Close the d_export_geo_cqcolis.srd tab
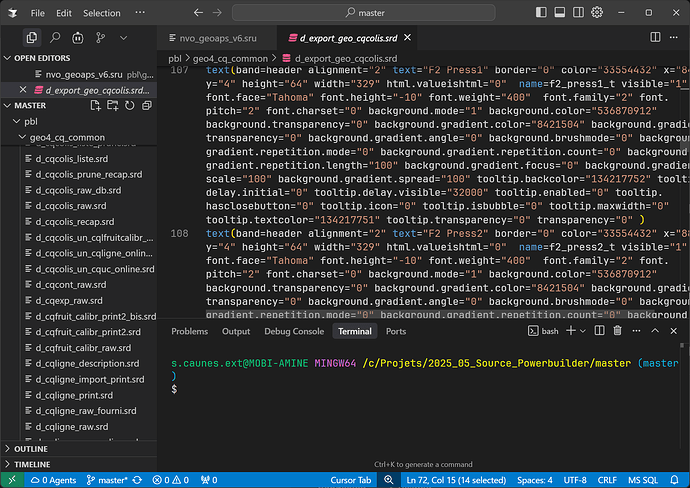690x488 pixels. tap(407, 37)
